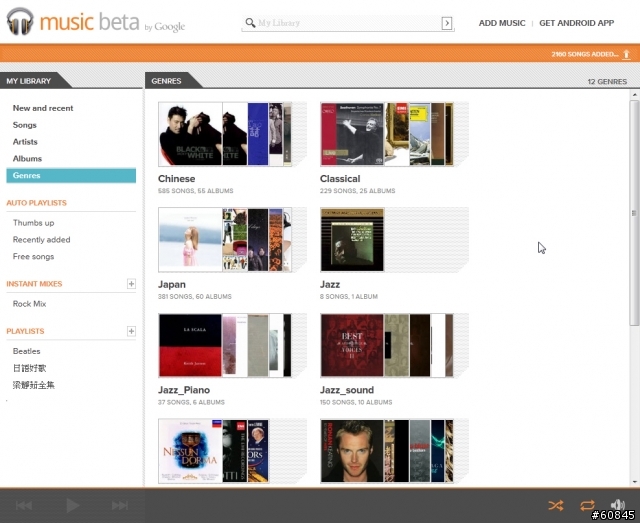Click the 585 SONGS, 55 ALBUMS text

pyautogui.click(x=196, y=191)
